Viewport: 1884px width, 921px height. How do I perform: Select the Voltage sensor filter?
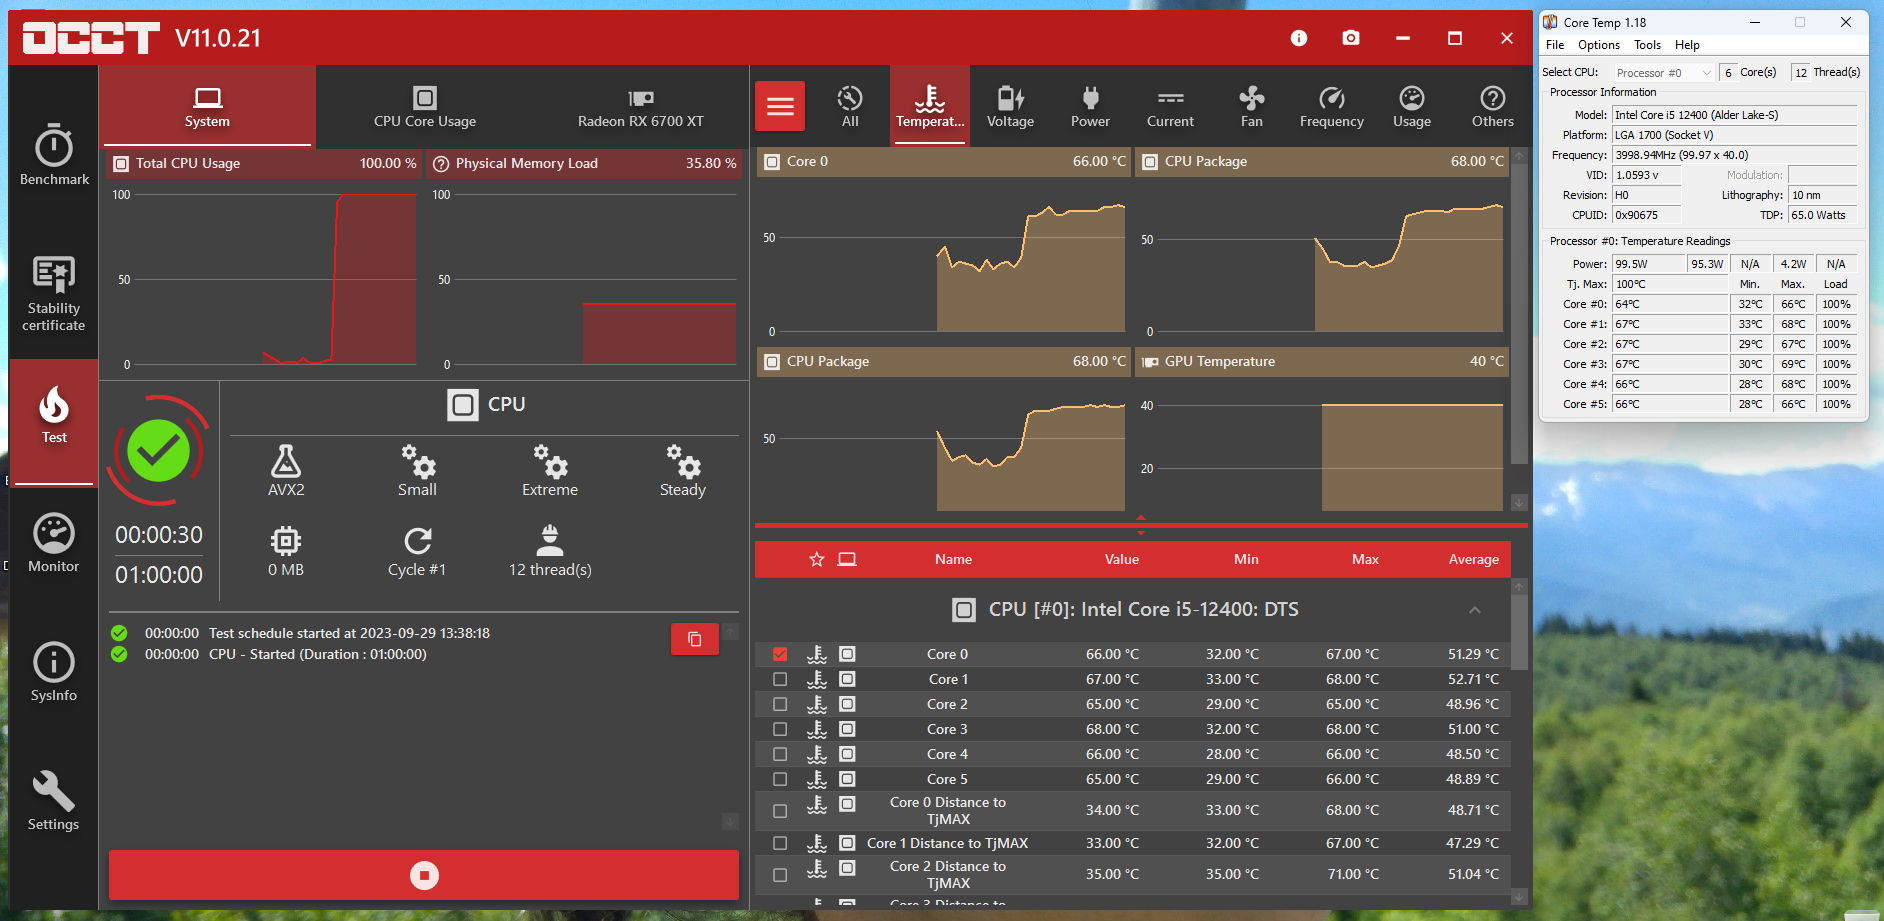1010,106
